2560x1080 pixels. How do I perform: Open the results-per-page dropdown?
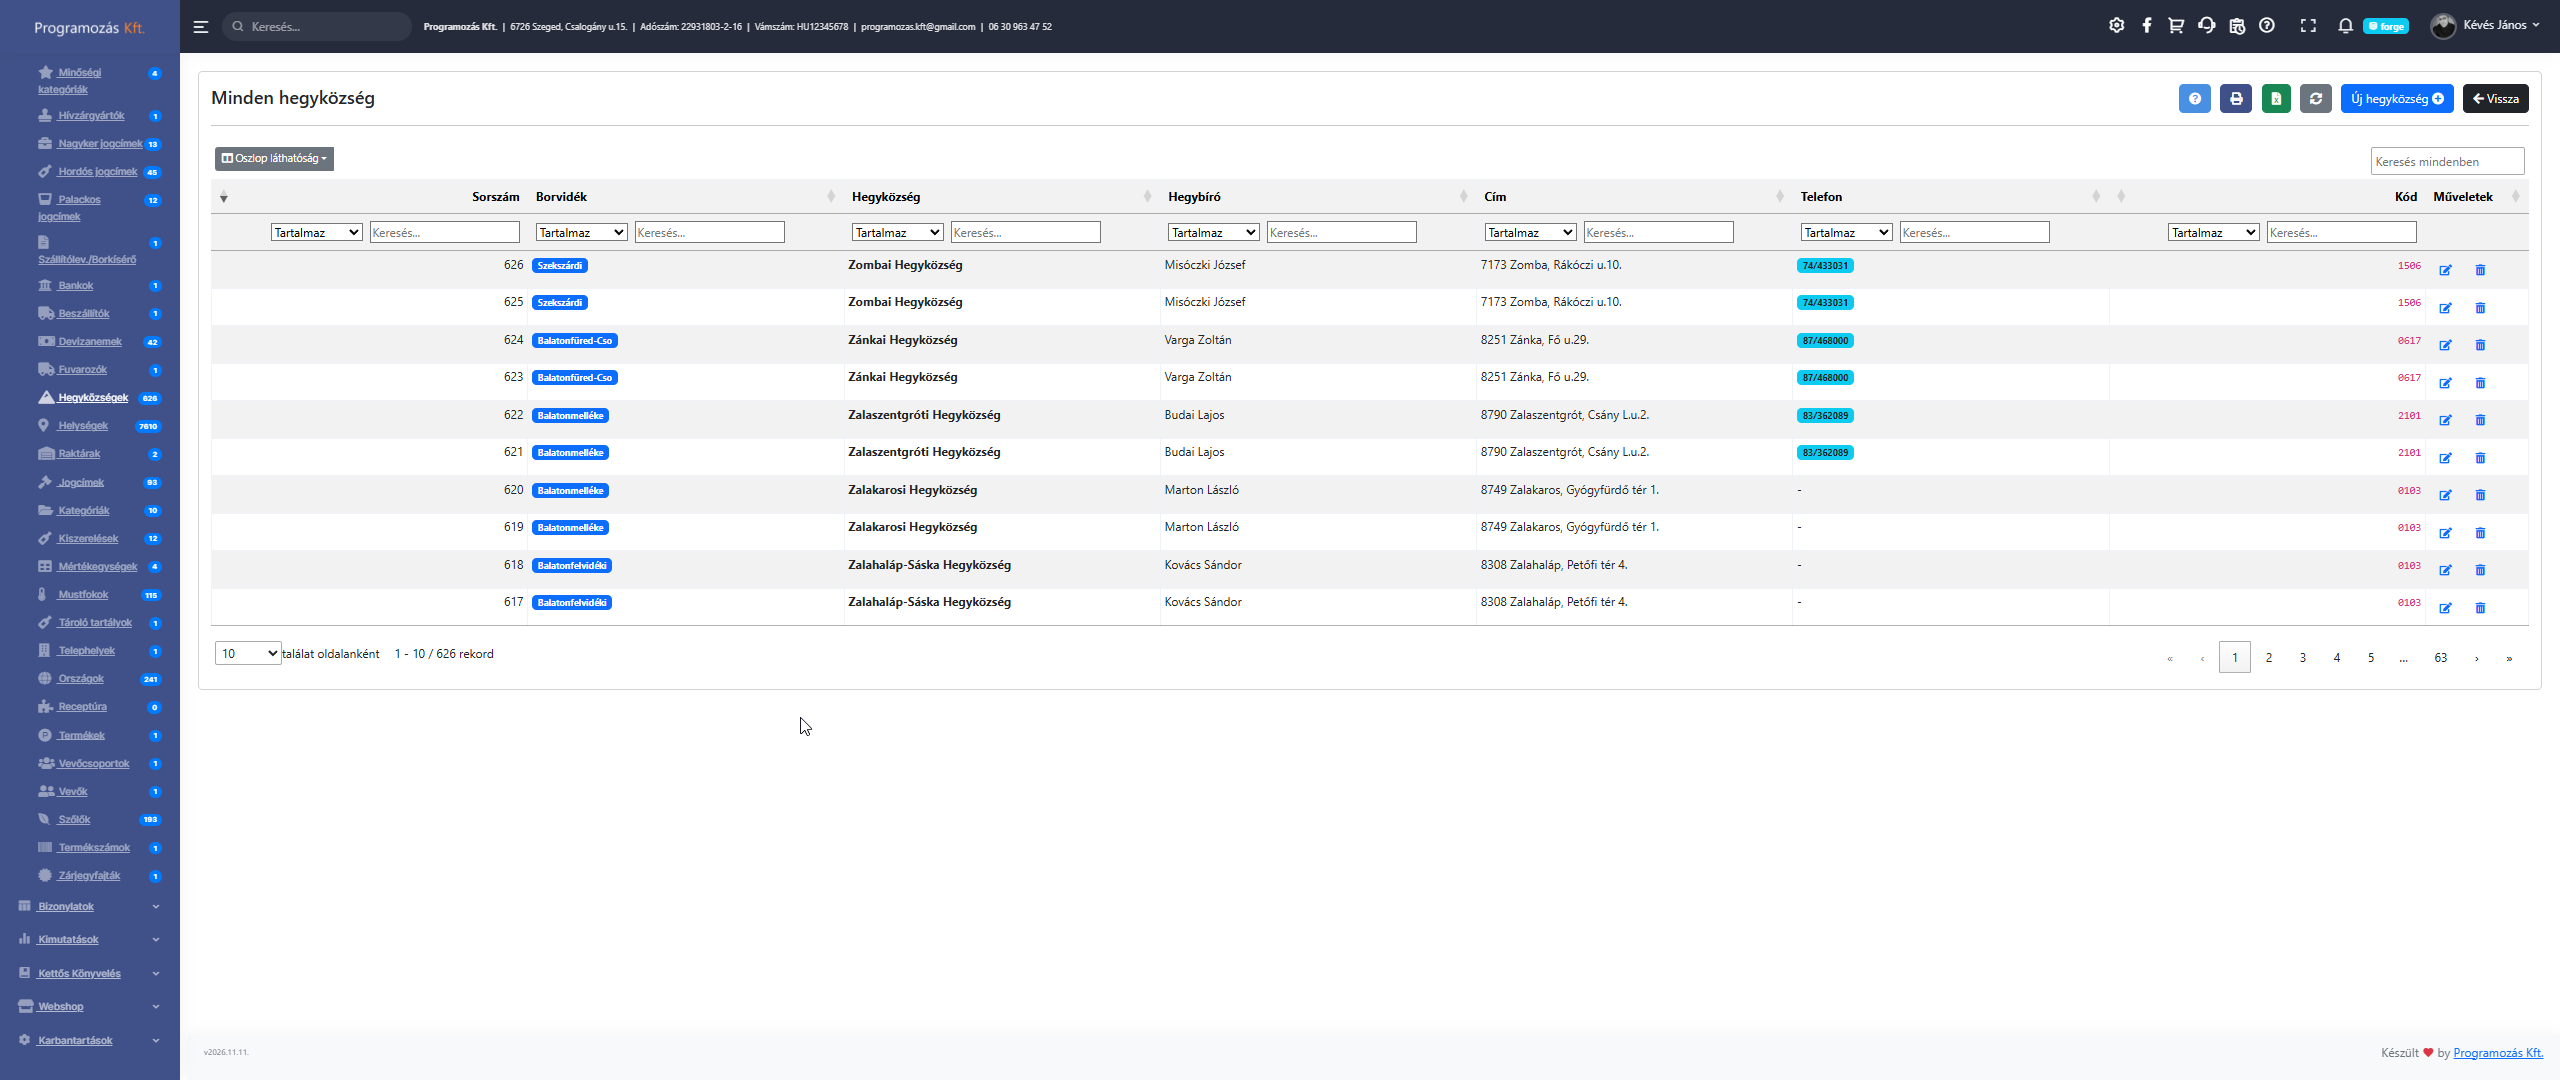pos(247,654)
